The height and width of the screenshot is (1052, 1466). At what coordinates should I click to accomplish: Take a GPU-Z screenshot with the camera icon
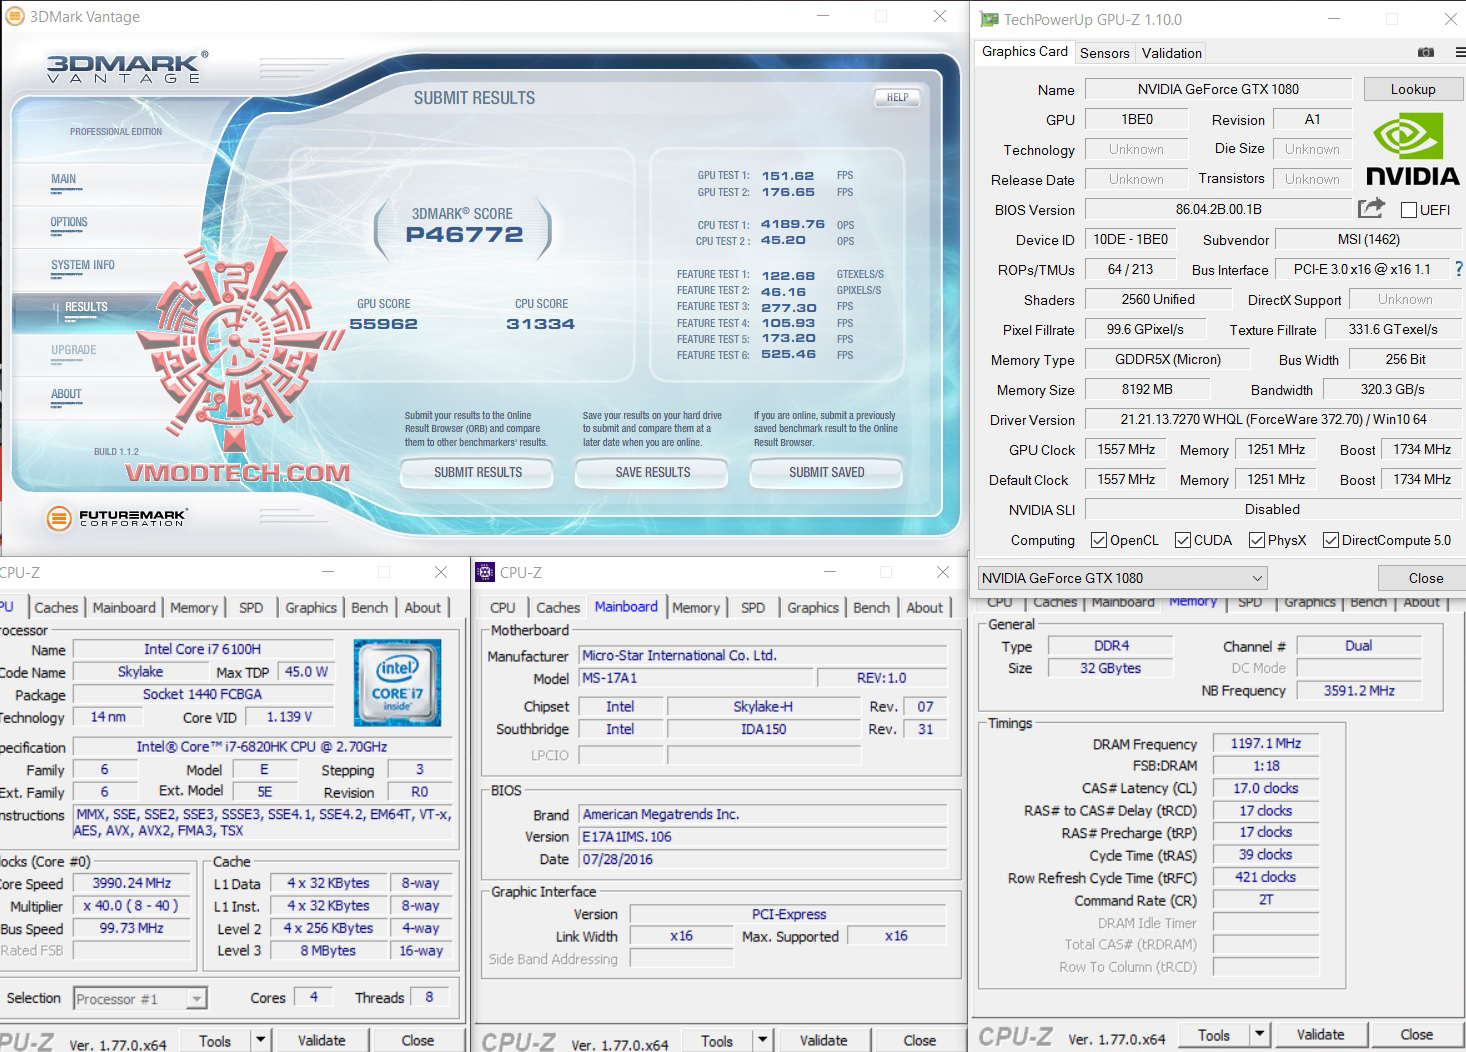click(1426, 52)
